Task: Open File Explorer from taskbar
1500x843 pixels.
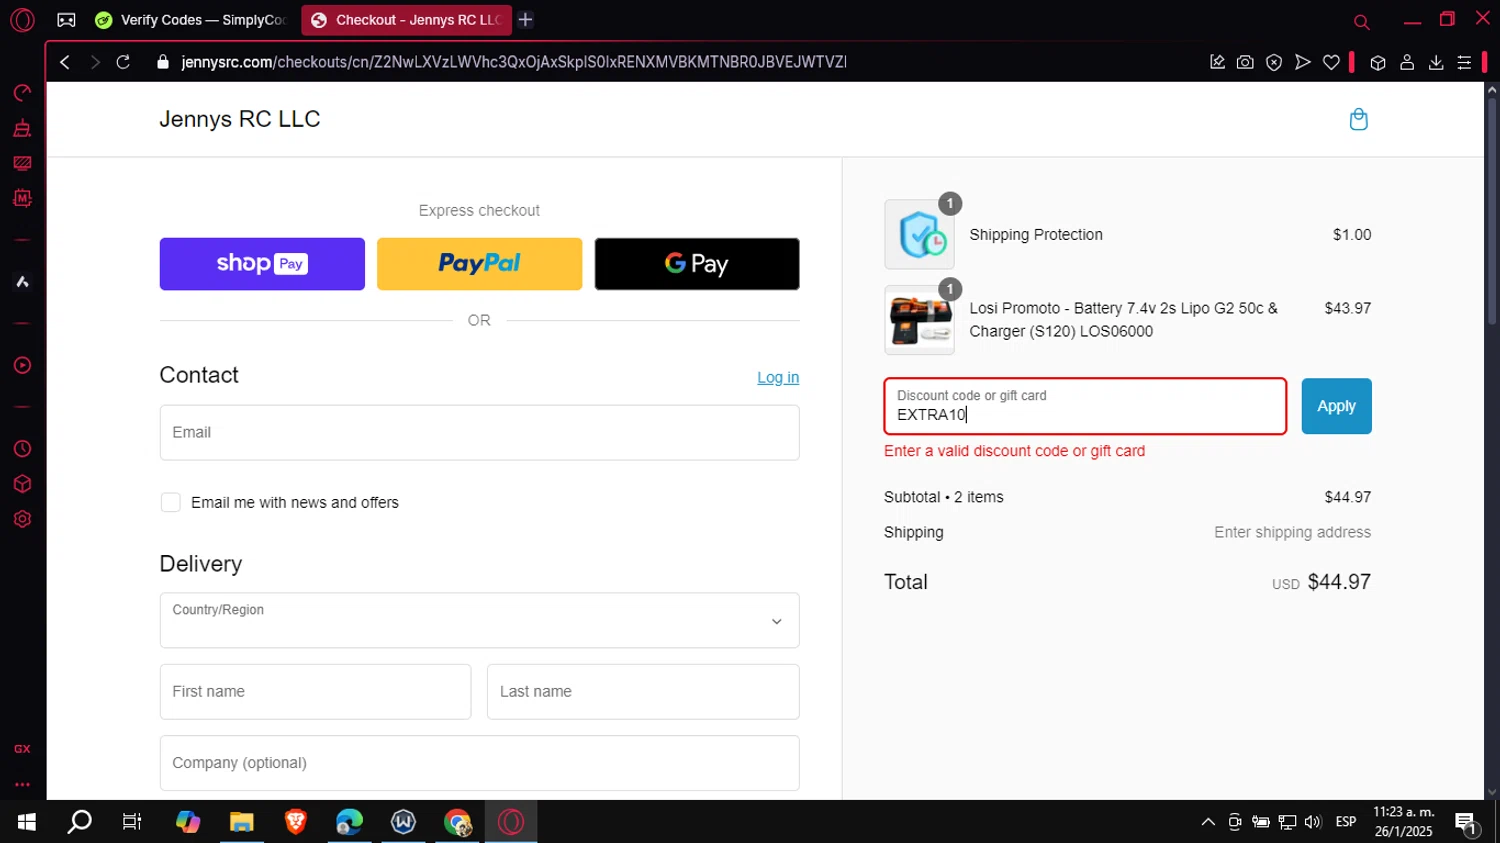Action: click(x=241, y=822)
